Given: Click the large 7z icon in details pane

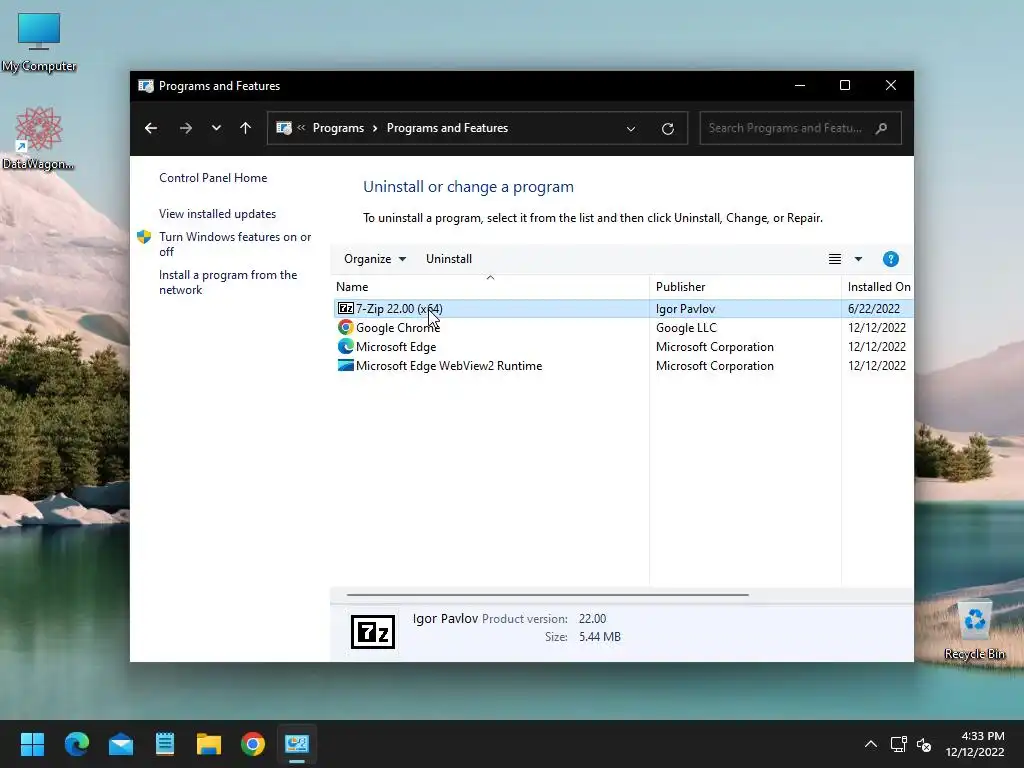Looking at the screenshot, I should tap(373, 632).
